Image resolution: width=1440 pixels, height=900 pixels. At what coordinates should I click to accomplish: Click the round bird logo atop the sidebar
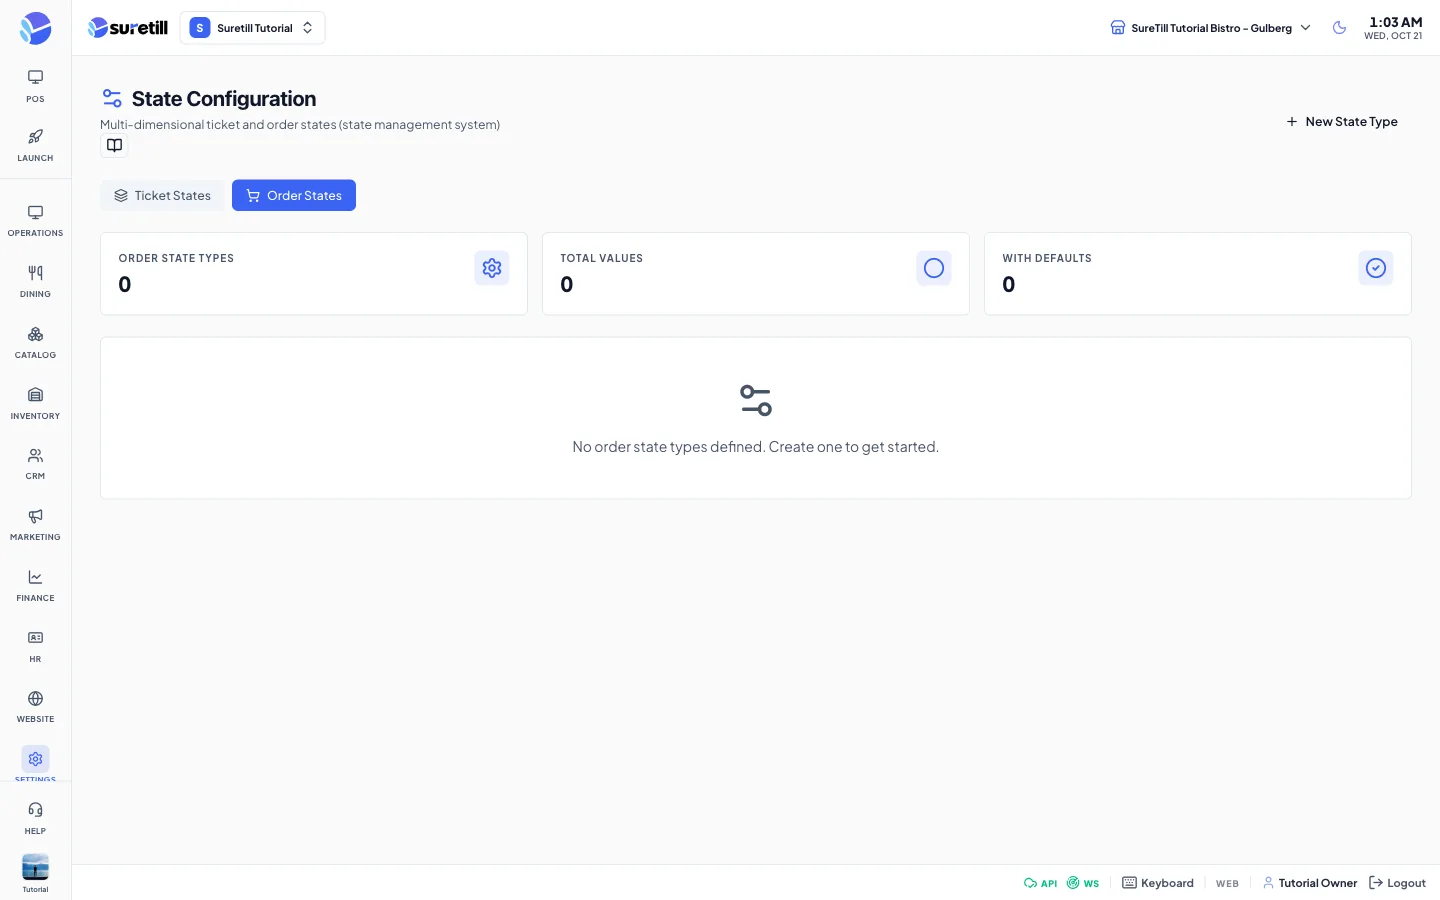click(35, 28)
